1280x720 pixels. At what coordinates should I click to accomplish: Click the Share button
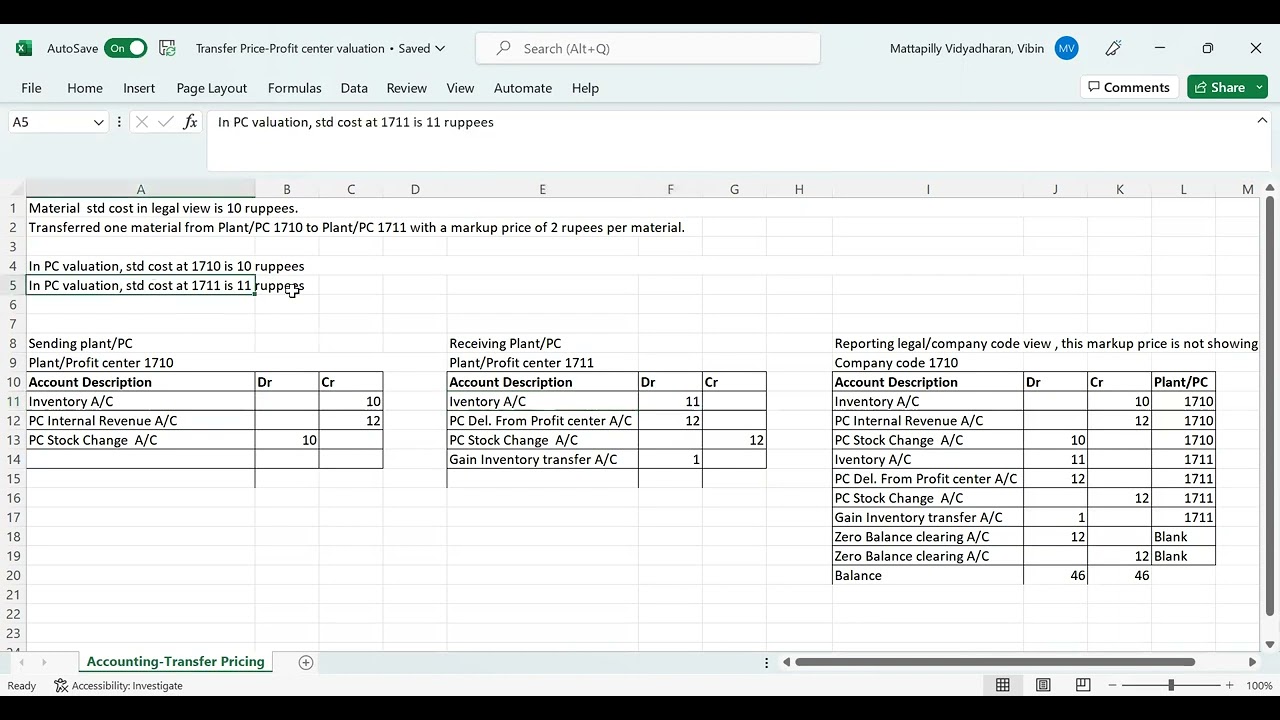[x=1220, y=88]
